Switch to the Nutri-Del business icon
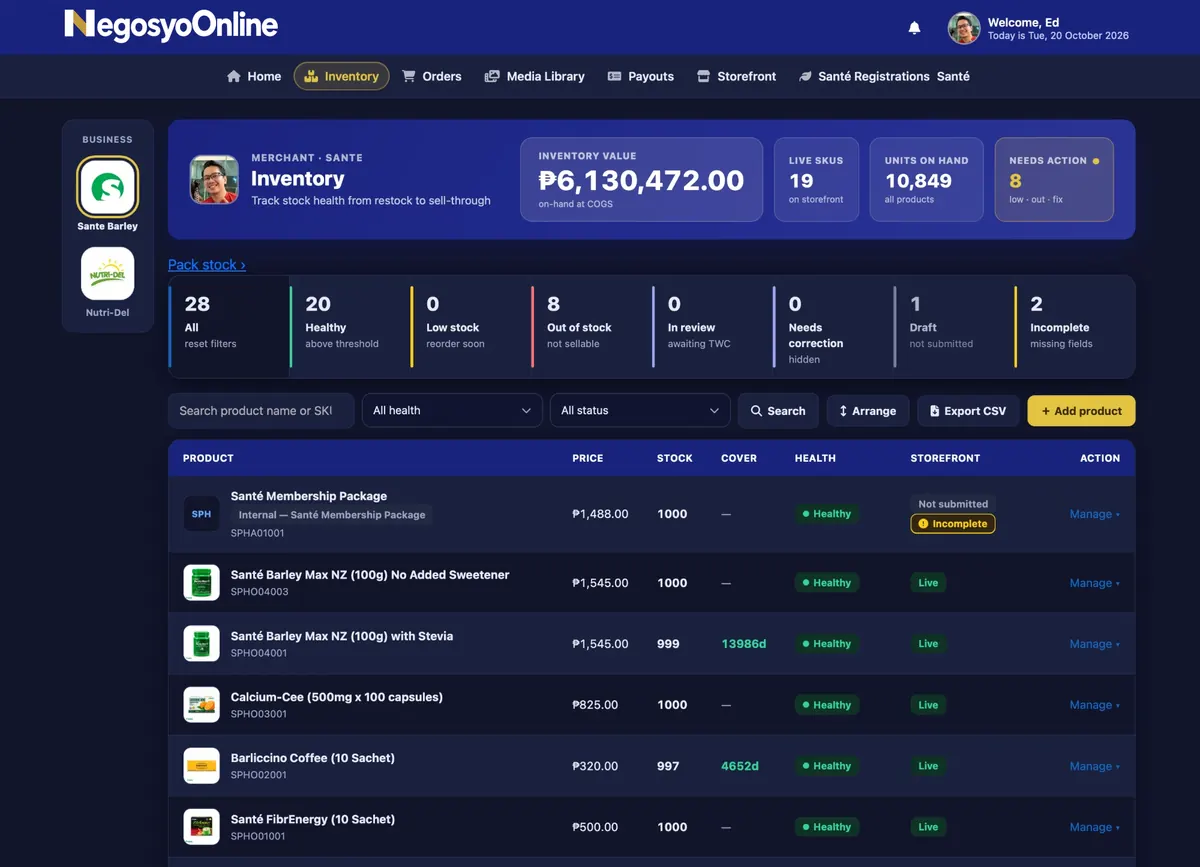Screen dimensions: 1200x867 pyautogui.click(x=107, y=274)
